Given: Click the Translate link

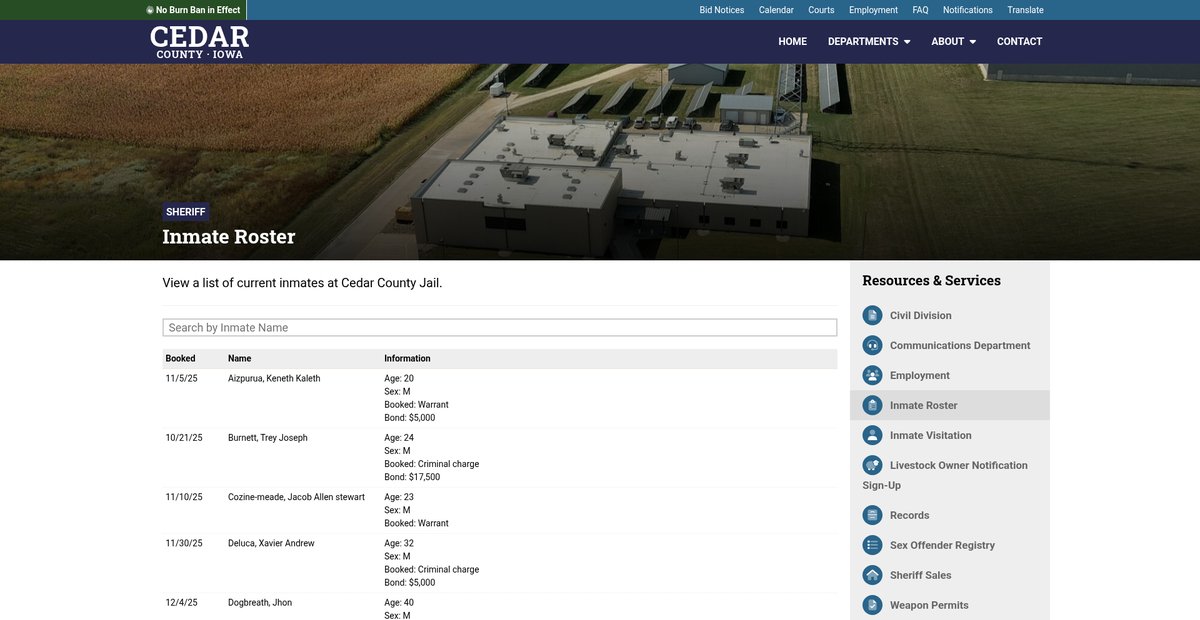Looking at the screenshot, I should pyautogui.click(x=1025, y=10).
